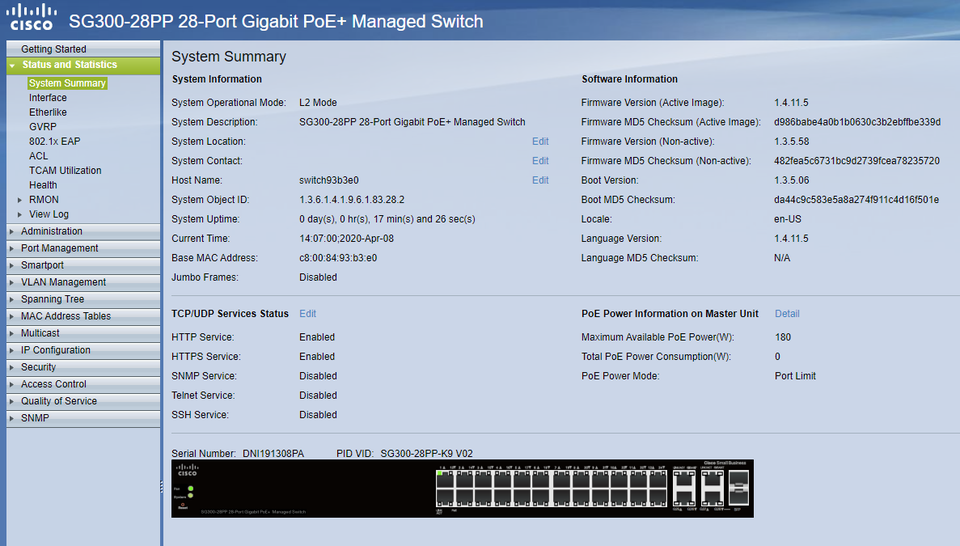Expand the View Log tree node

pyautogui.click(x=19, y=215)
